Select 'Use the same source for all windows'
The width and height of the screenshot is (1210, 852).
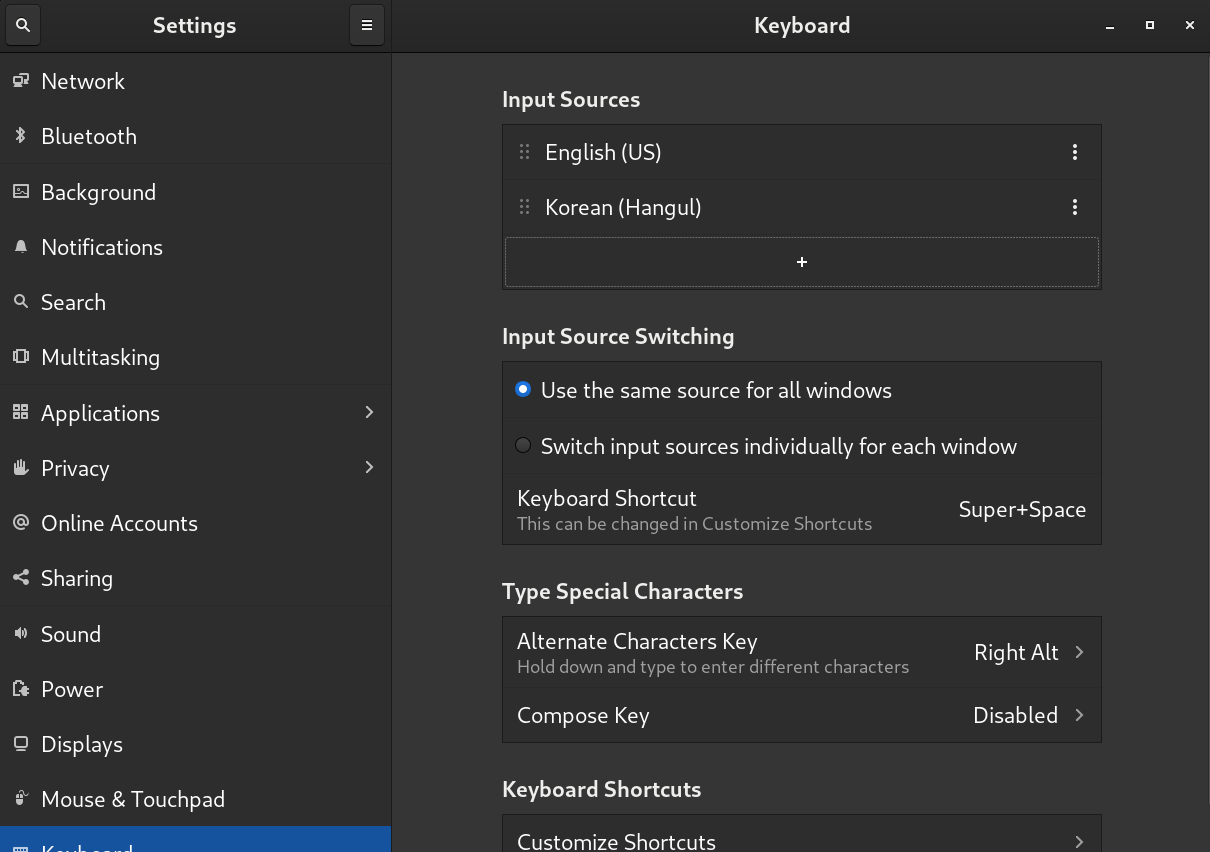[523, 390]
